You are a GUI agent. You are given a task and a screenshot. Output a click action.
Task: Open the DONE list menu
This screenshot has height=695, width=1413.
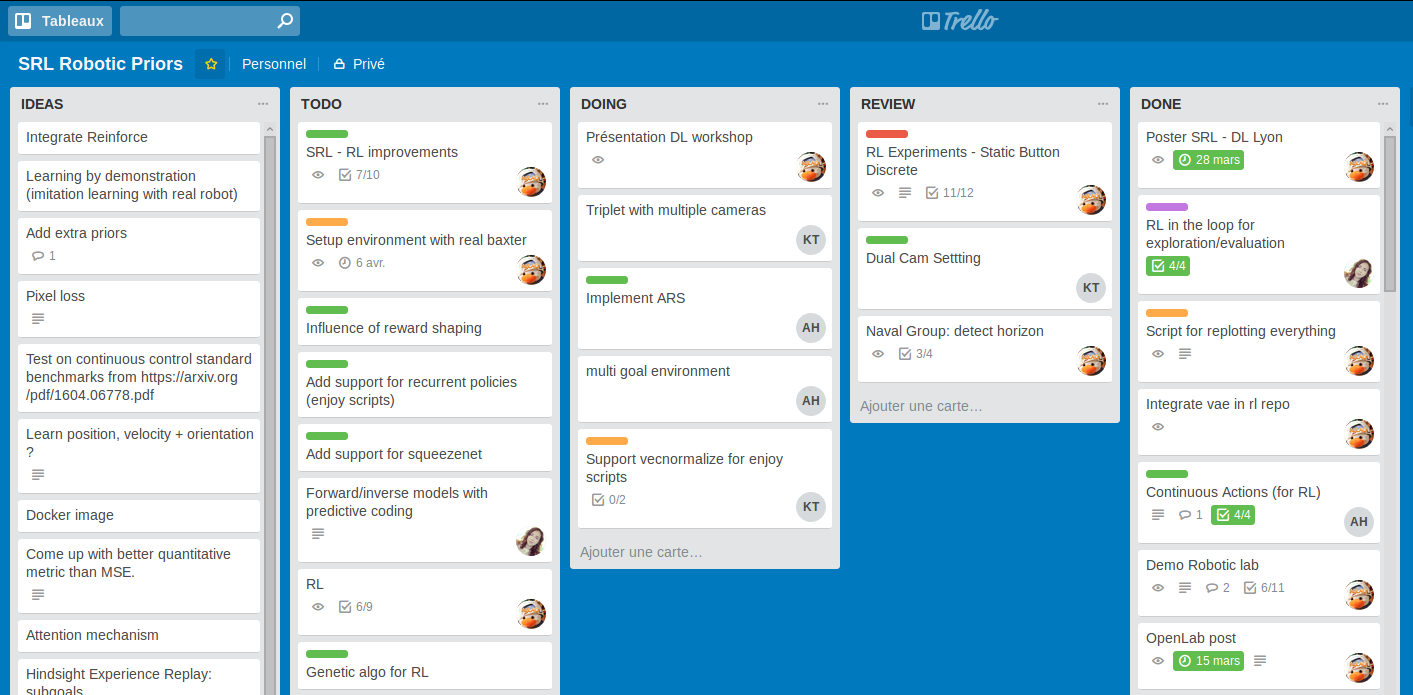[1383, 104]
